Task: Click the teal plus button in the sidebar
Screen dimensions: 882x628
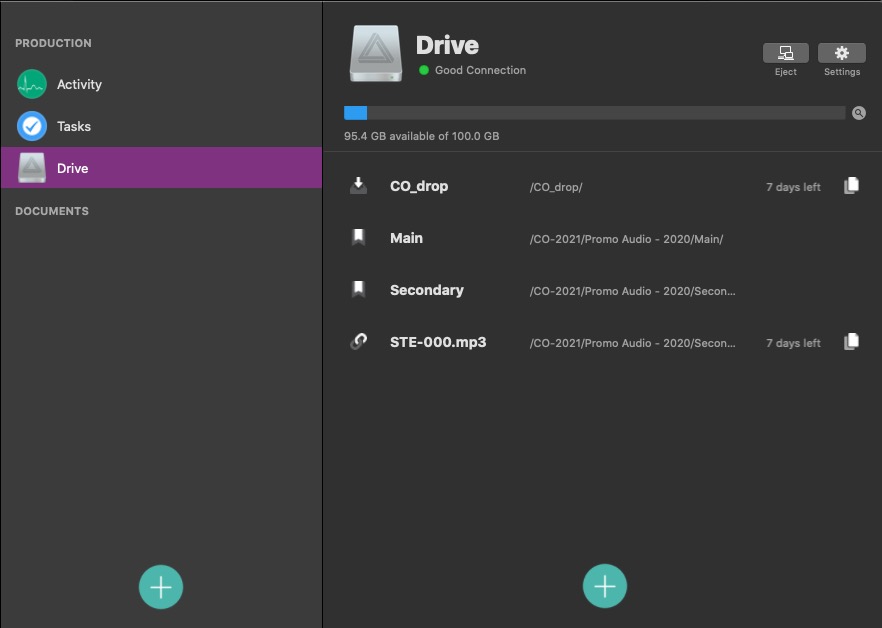Action: (x=161, y=587)
